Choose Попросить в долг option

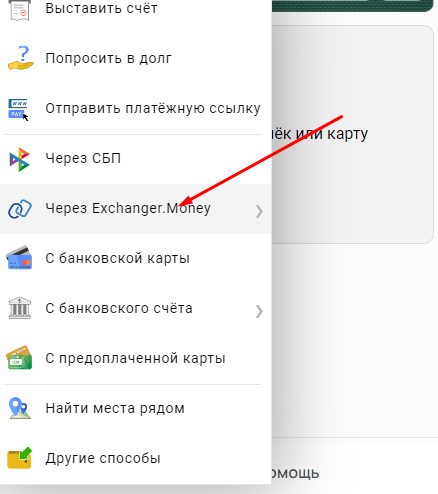[x=136, y=58]
